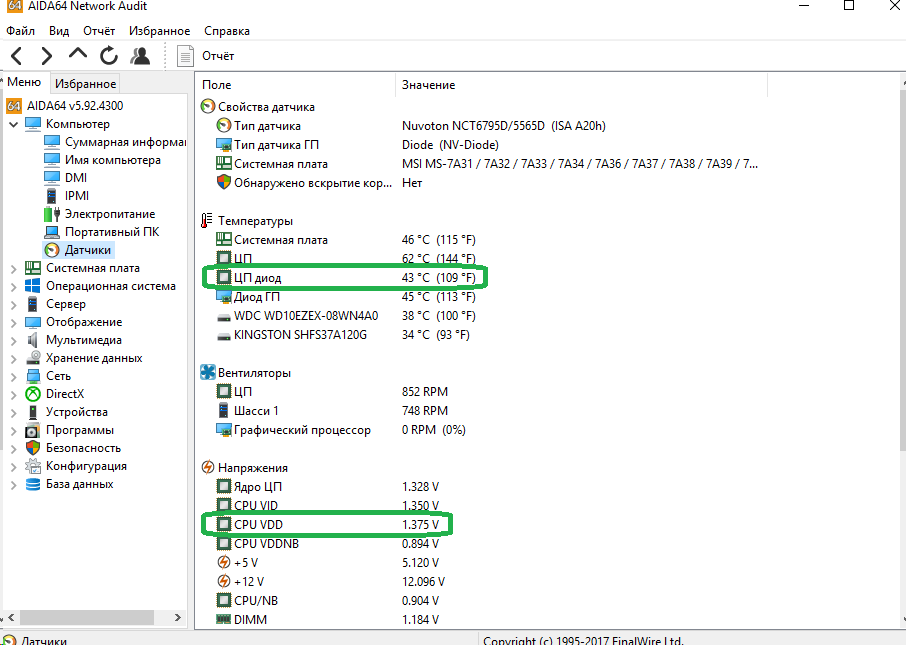The width and height of the screenshot is (906, 645).
Task: Select the Шасси 1 fan row
Action: (x=332, y=411)
